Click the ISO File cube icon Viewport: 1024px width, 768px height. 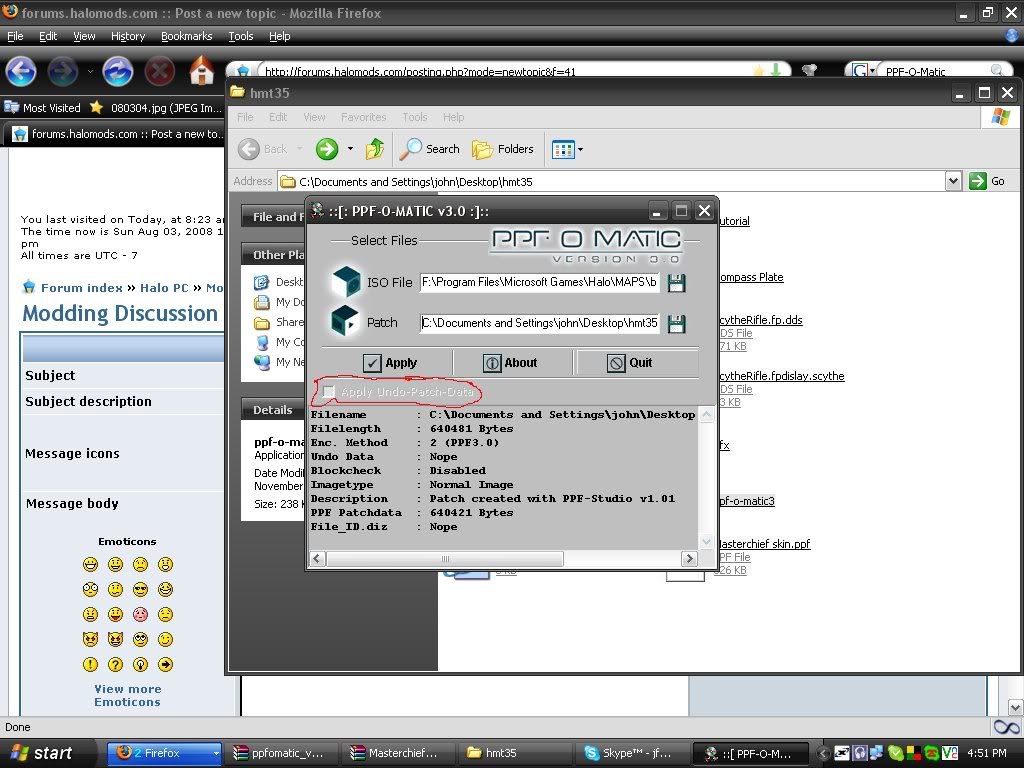pos(345,281)
